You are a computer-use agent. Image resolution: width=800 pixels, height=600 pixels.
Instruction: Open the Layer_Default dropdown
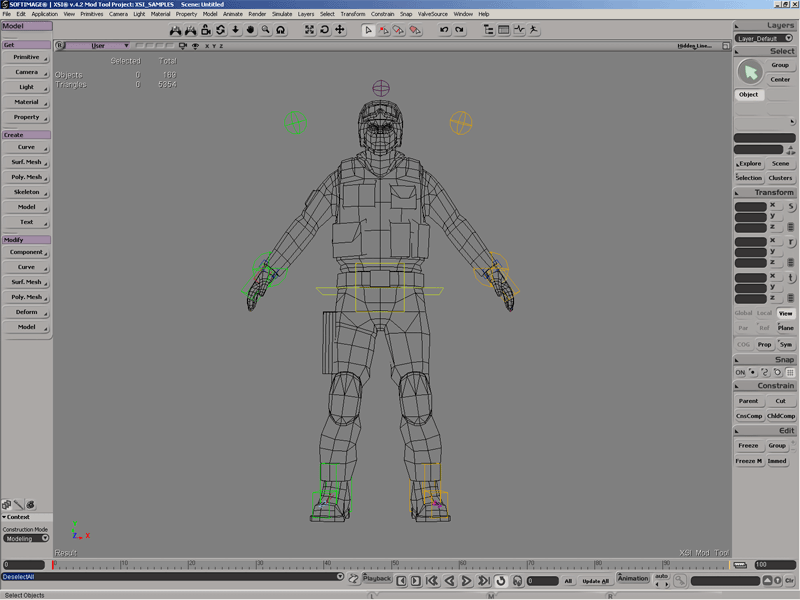[764, 38]
